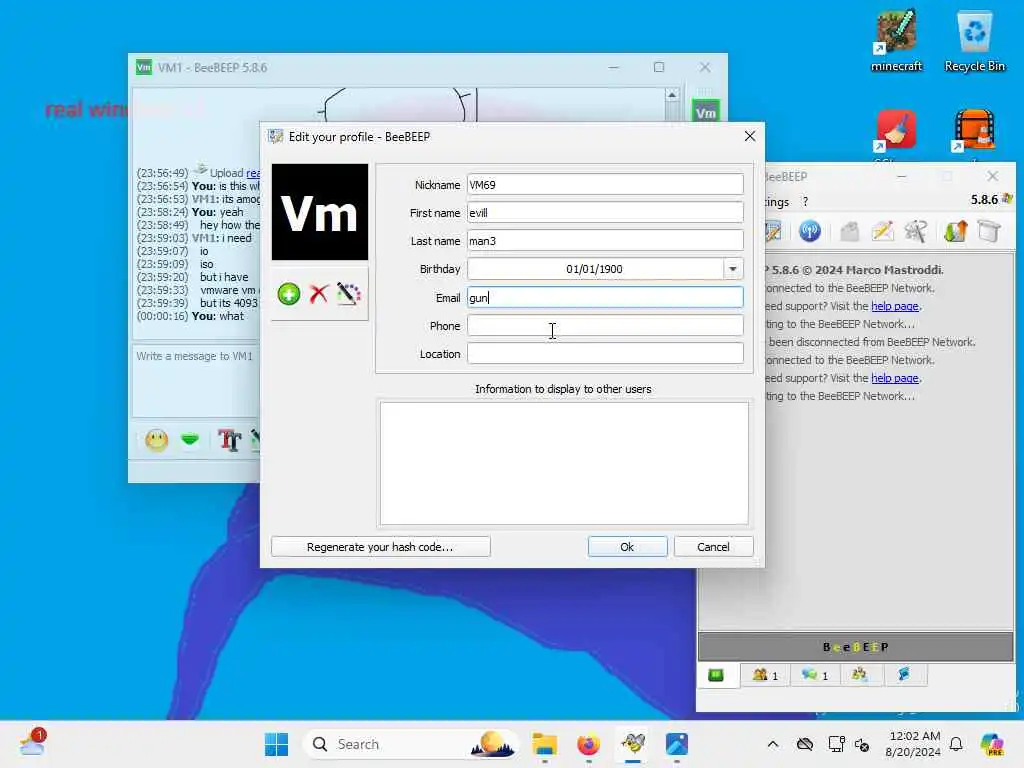Open the Settings menu in BeeBEEP main window
Viewport: 1024px width, 768px height.
click(777, 202)
